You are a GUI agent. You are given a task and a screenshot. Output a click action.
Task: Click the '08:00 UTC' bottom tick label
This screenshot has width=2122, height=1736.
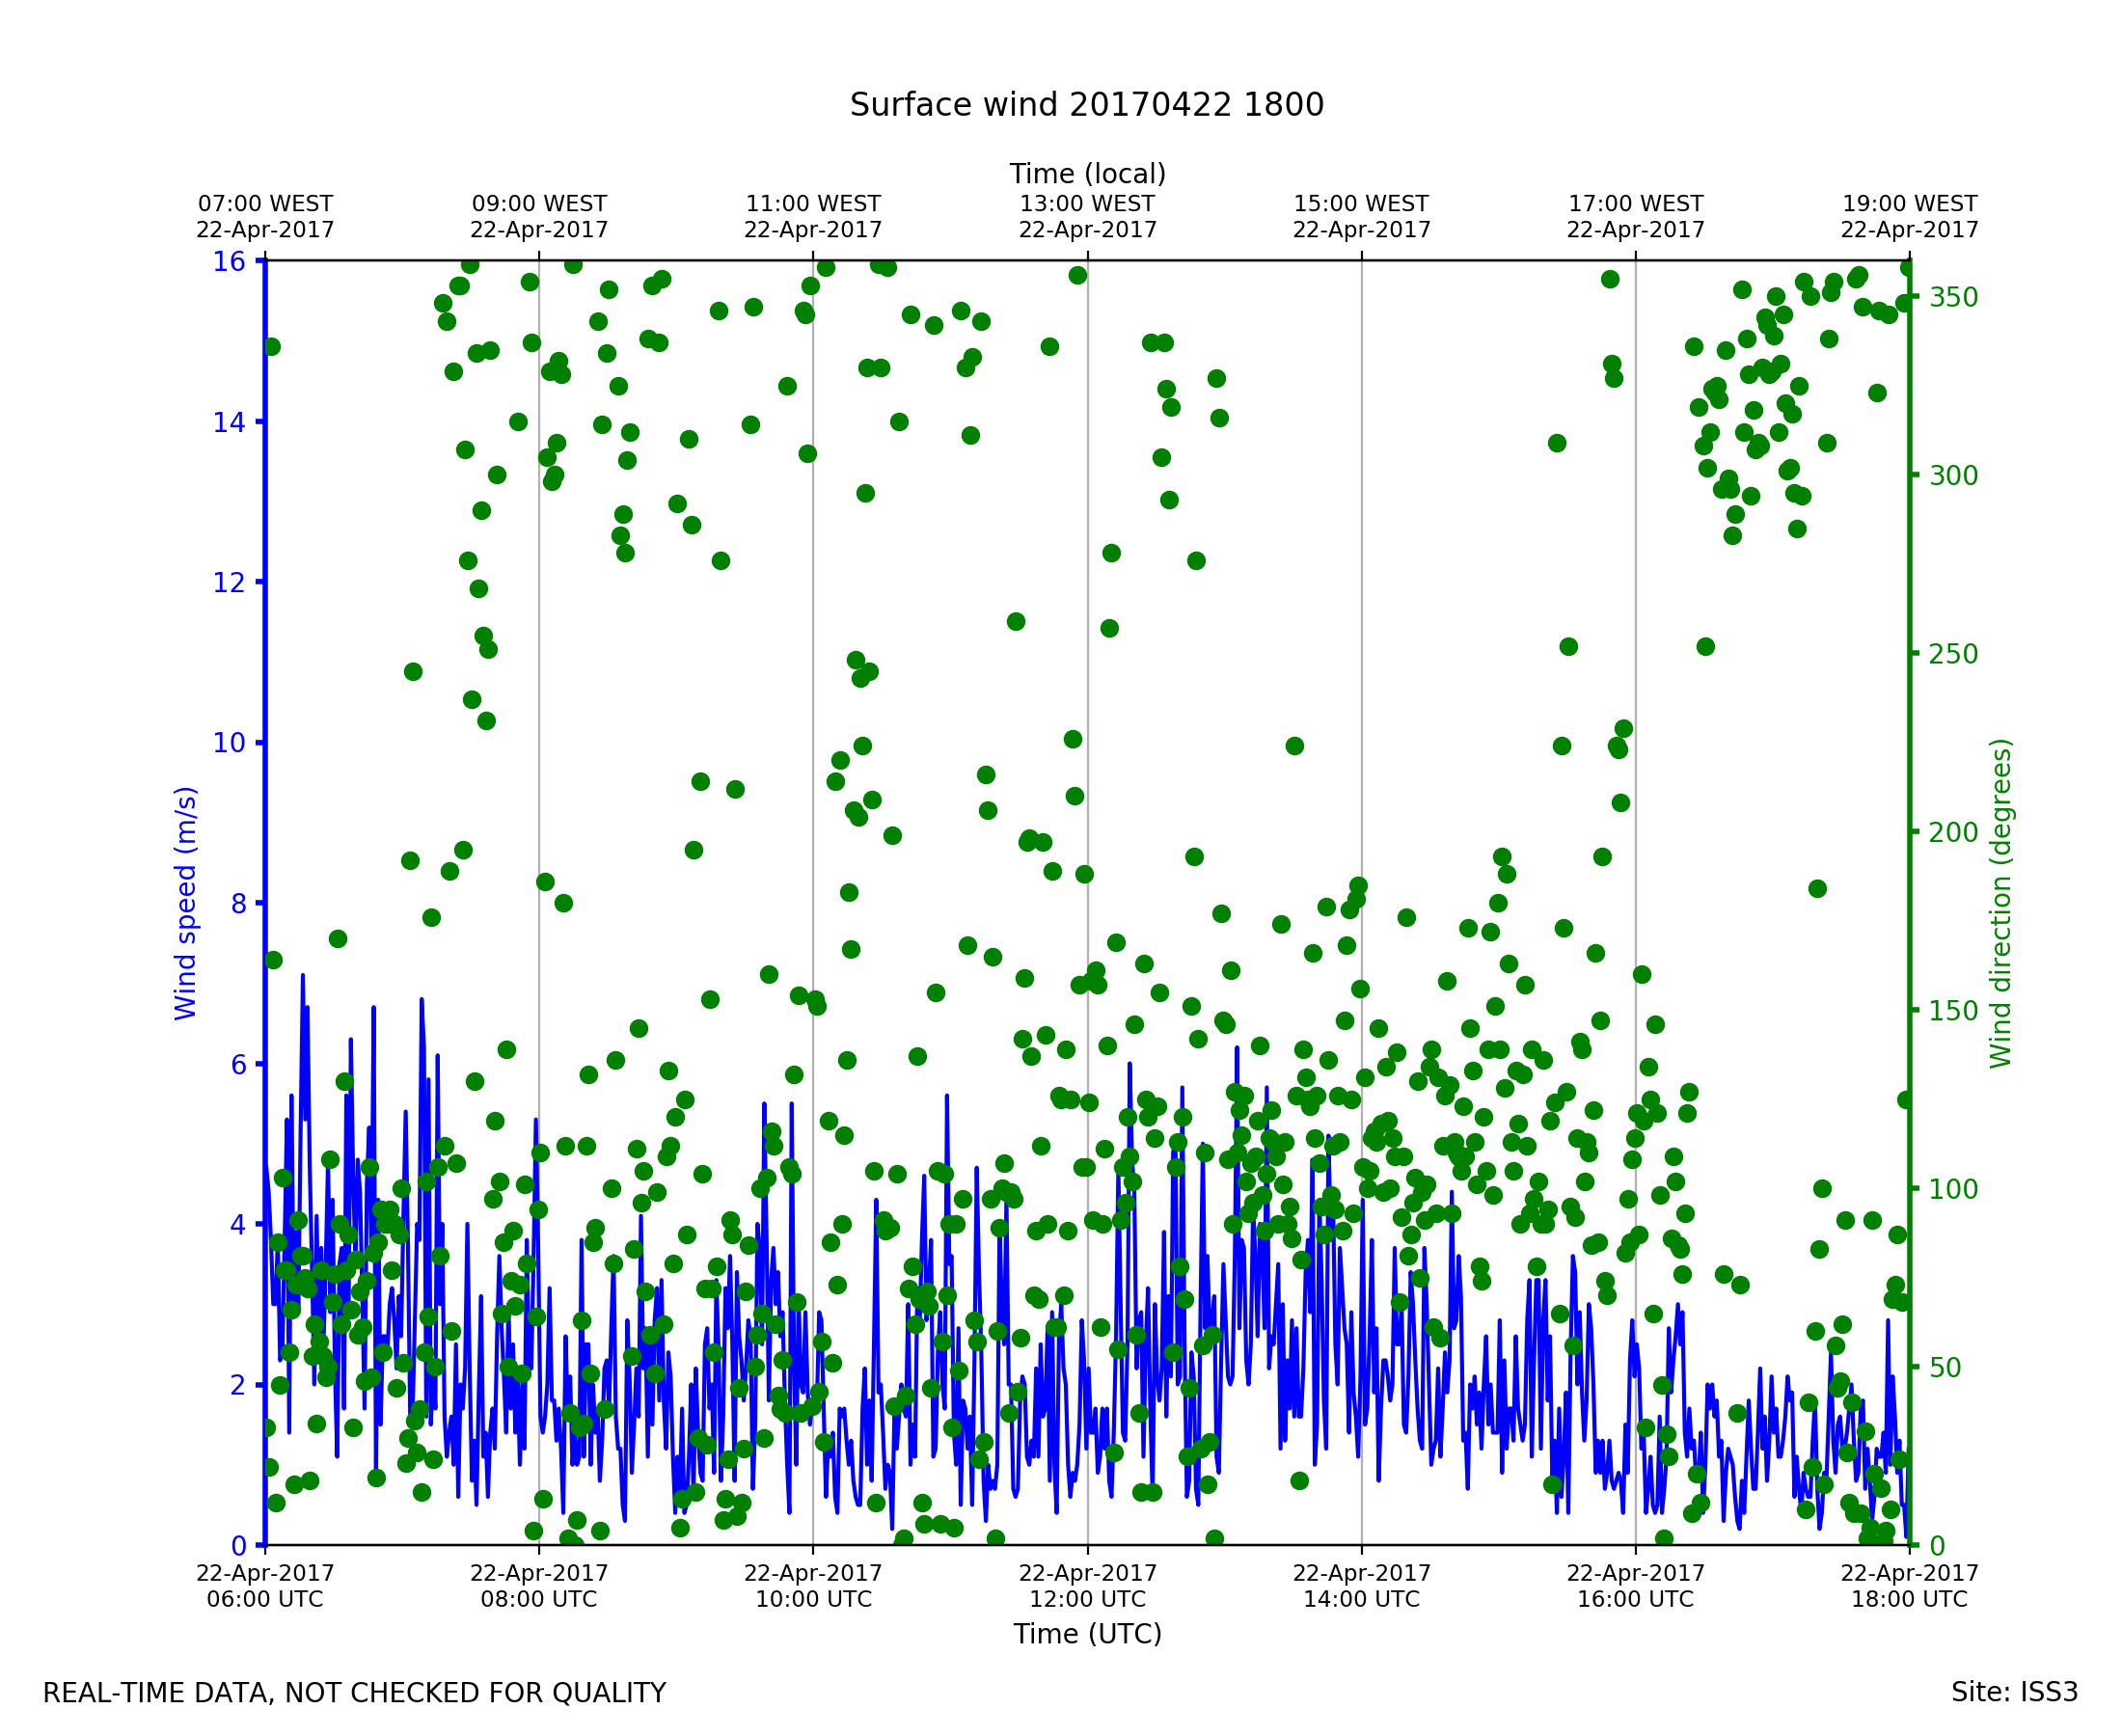[539, 1599]
